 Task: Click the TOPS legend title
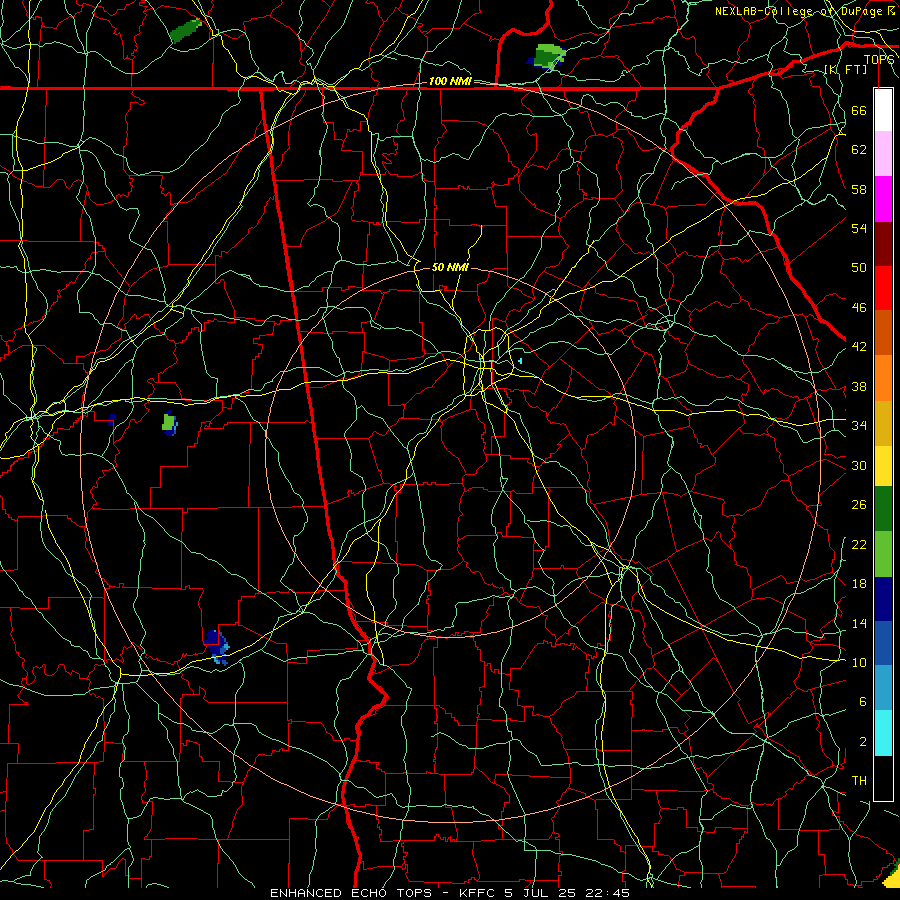coord(879,59)
